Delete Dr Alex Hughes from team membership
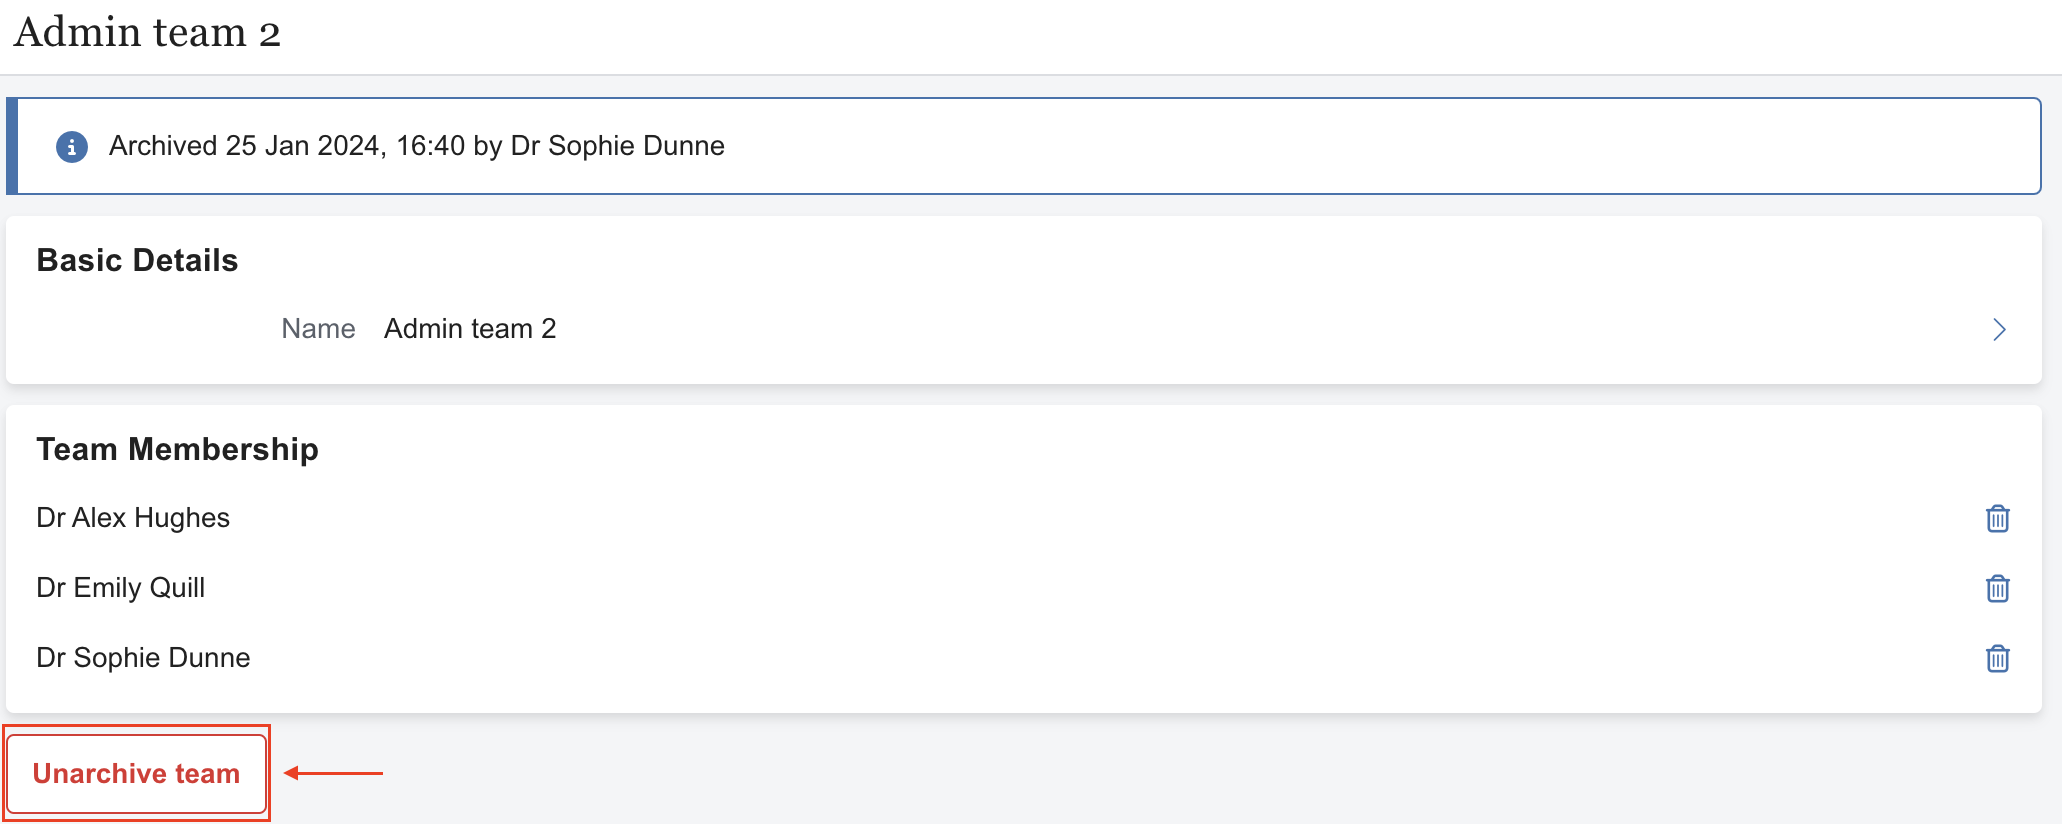Screen dimensions: 2062x824 1997,518
